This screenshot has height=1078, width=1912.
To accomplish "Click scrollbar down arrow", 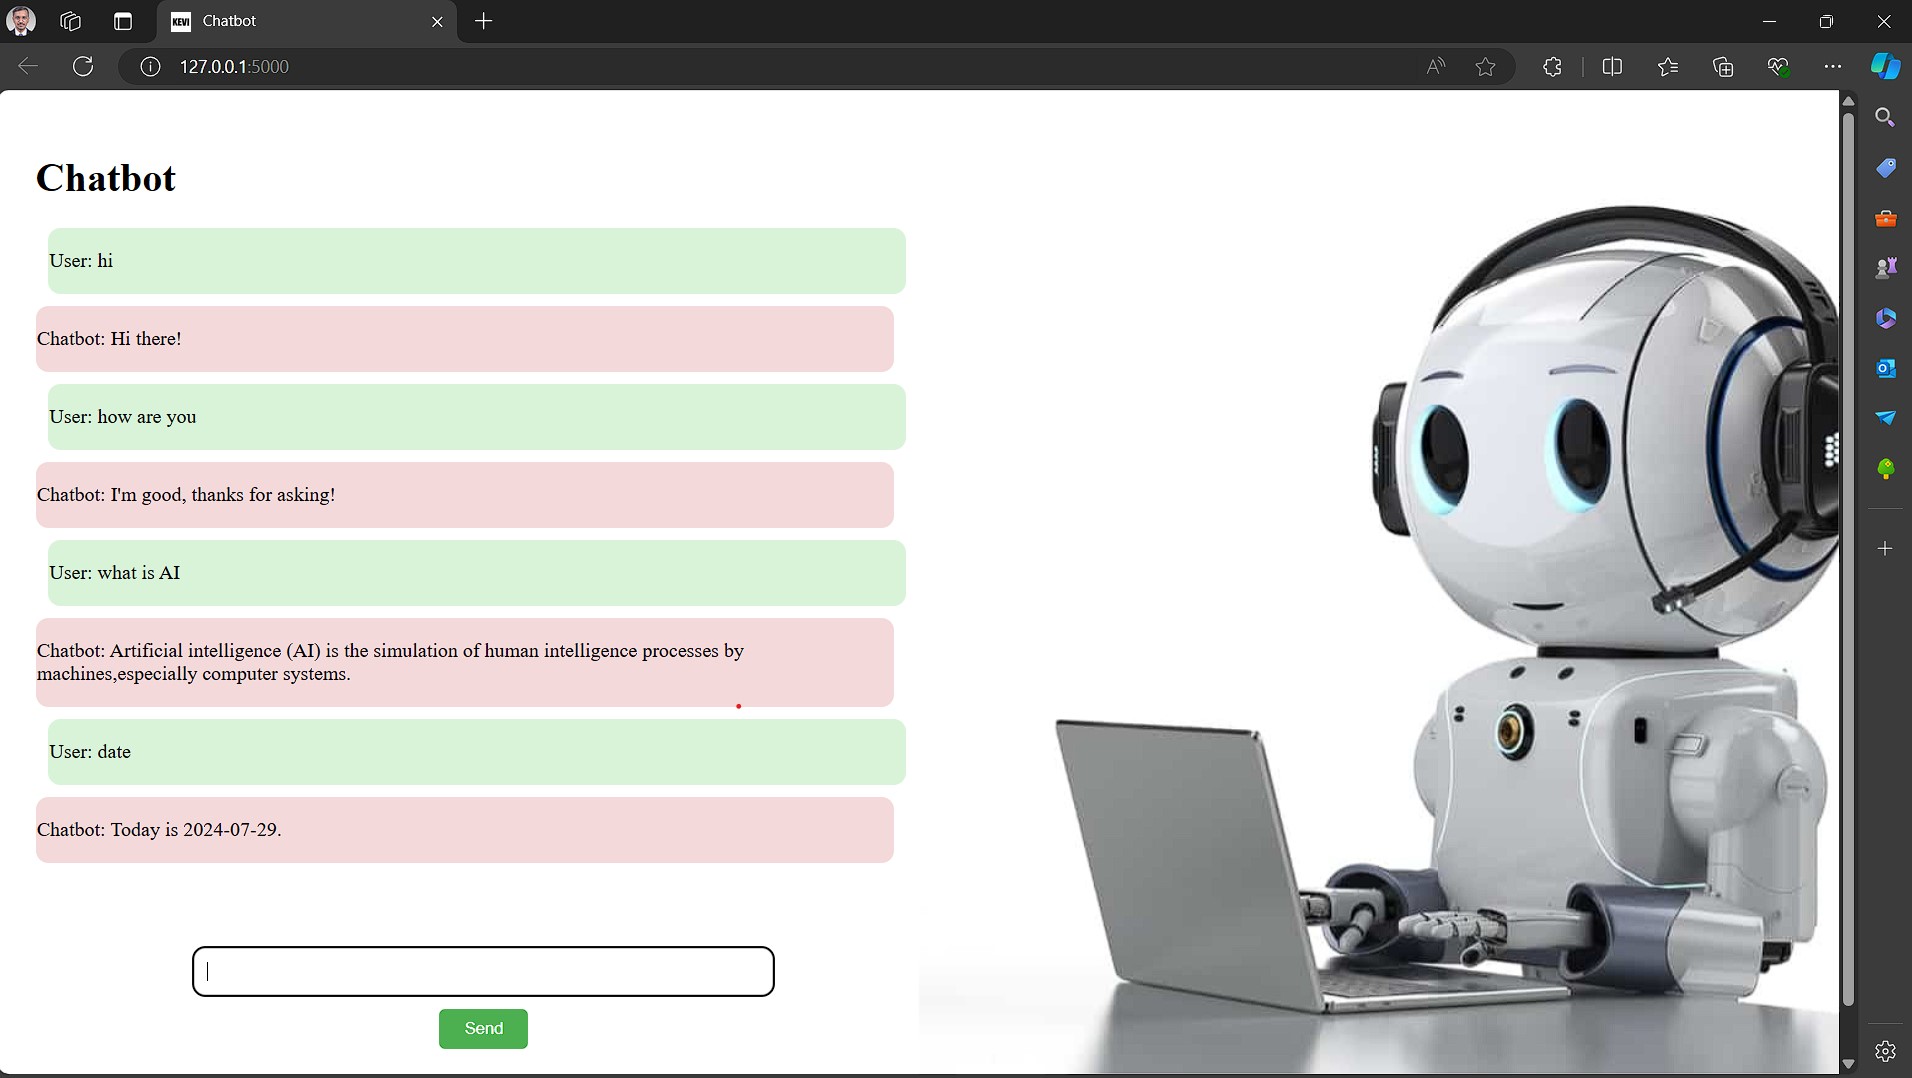I will pos(1848,1065).
